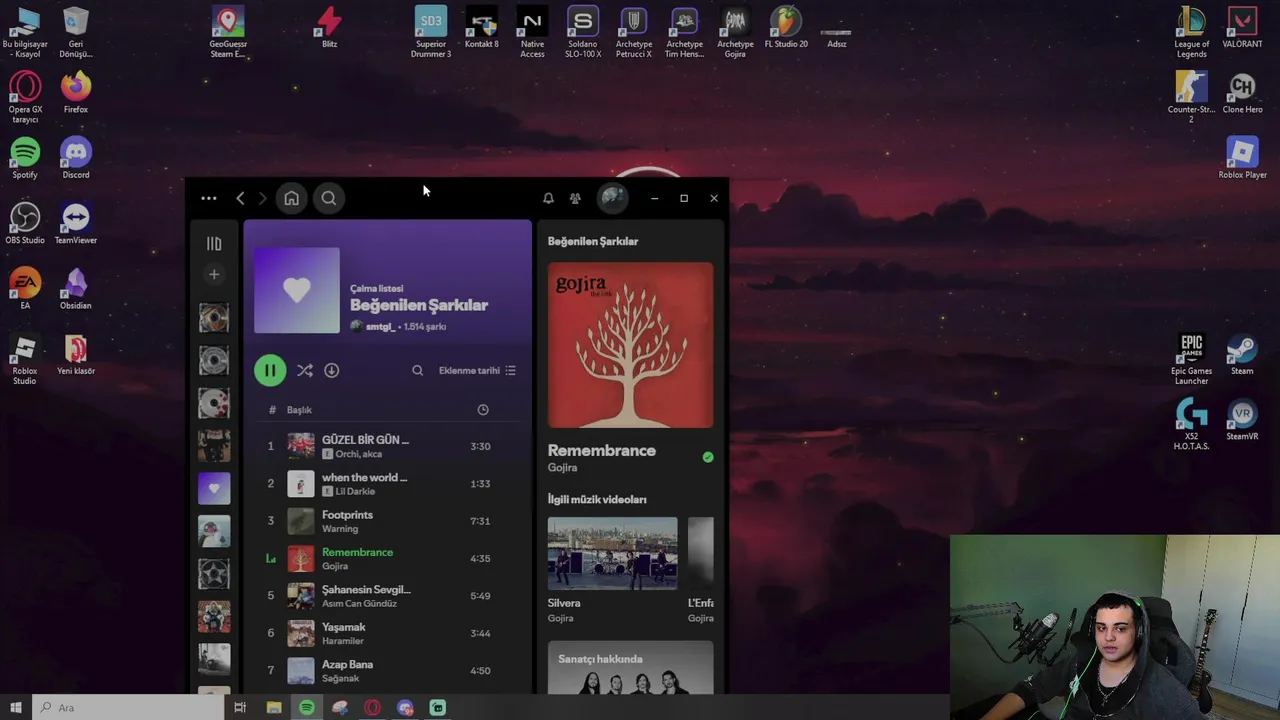Open Kontakt 8 desktop shortcut
This screenshot has width=1280, height=720.
point(482,28)
